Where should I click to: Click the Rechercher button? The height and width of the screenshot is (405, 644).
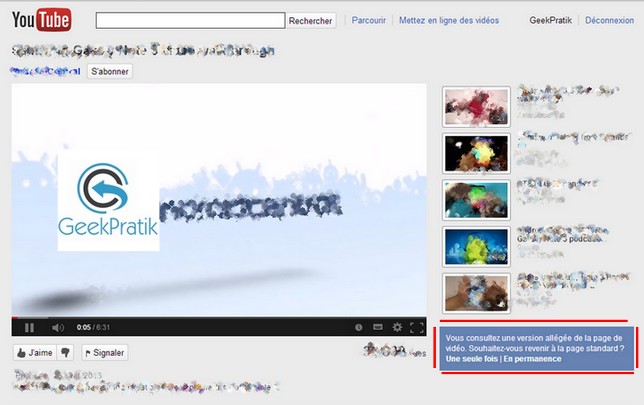click(310, 21)
